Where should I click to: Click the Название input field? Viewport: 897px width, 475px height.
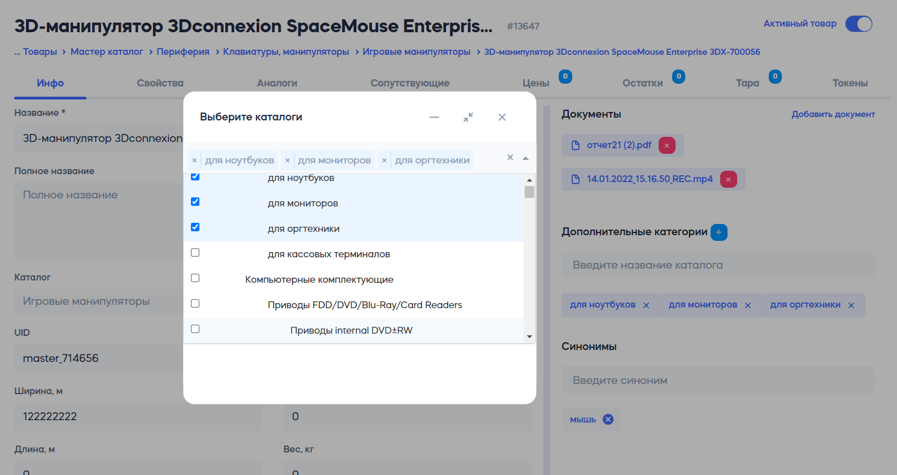pos(98,138)
